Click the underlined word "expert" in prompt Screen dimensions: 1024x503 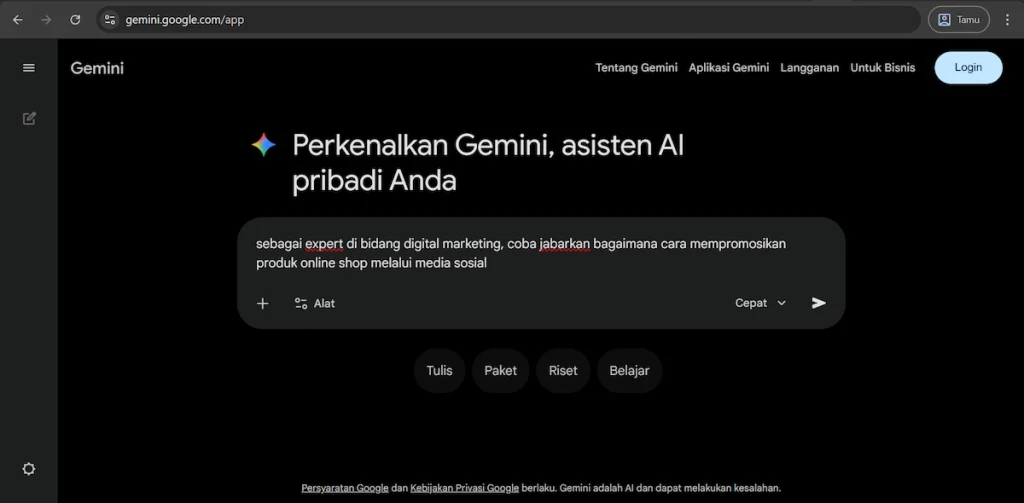coord(324,244)
